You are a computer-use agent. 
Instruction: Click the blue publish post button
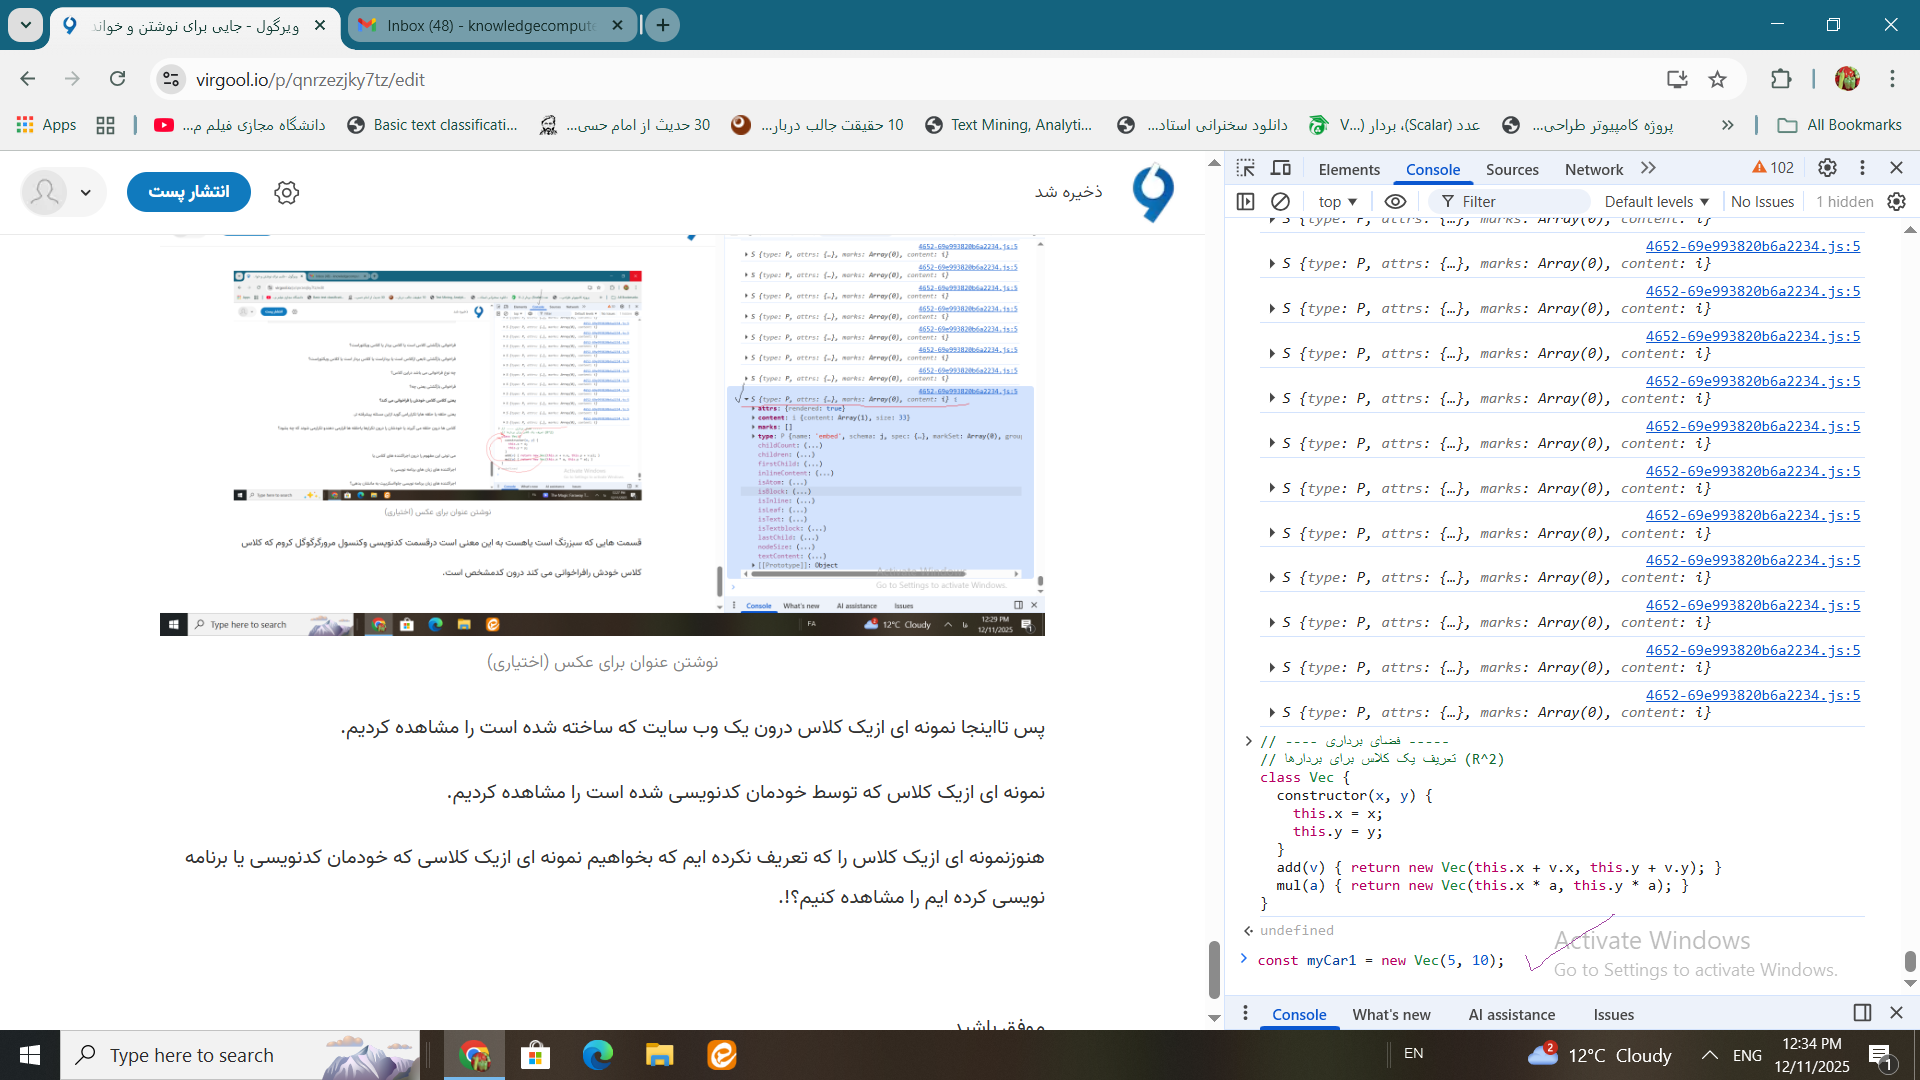(189, 192)
